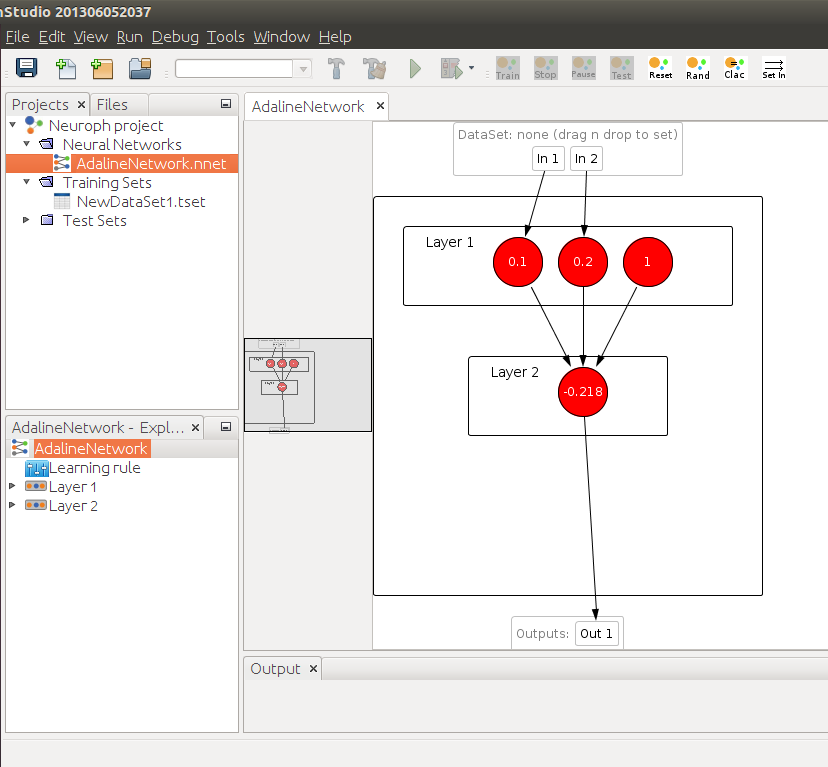Click the Set In toolbar icon

pos(773,68)
